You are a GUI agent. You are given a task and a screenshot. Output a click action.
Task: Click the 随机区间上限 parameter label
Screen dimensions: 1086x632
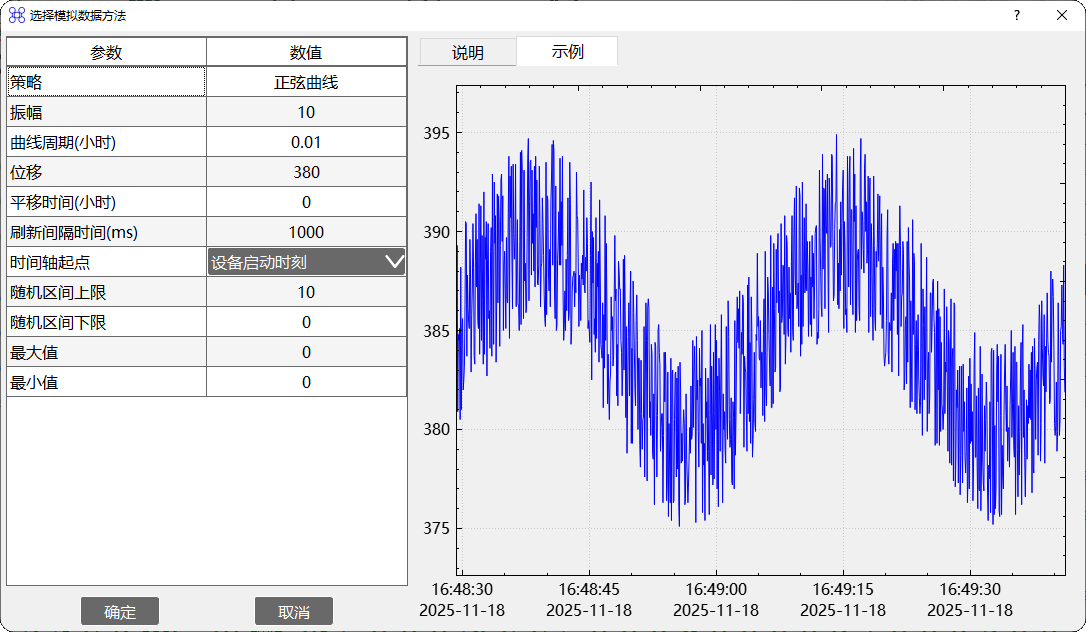click(58, 292)
